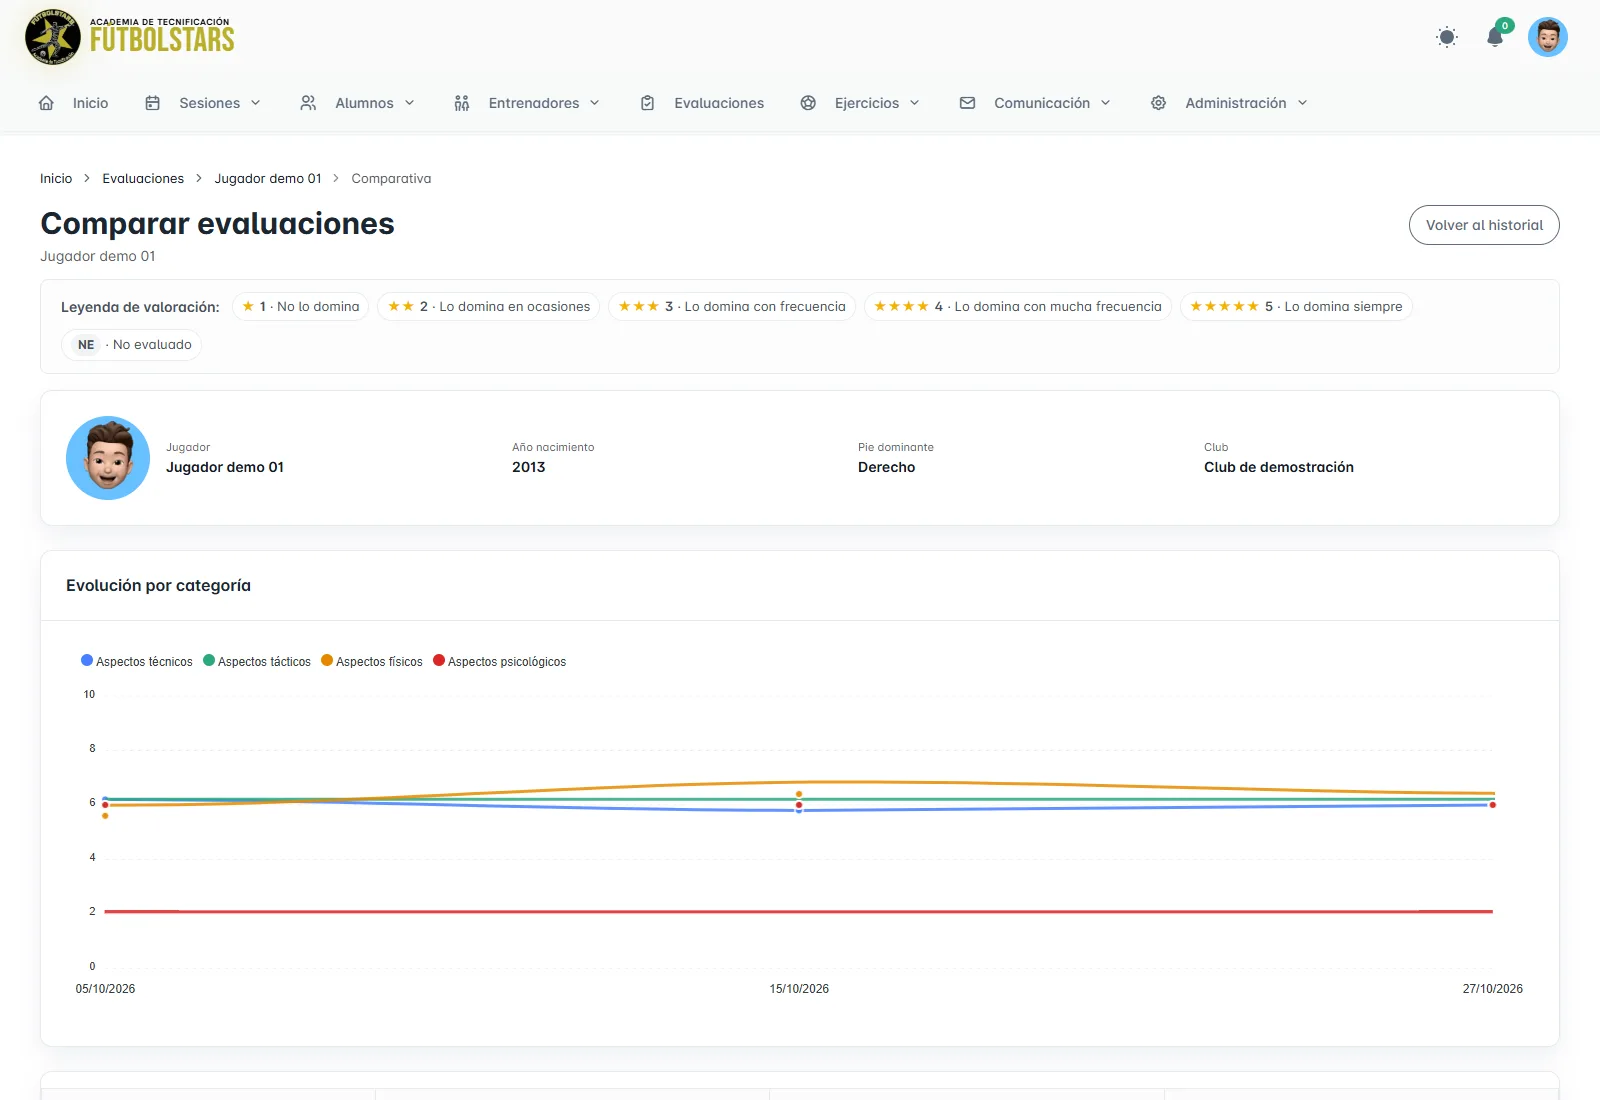Toggle Aspectos técnicos series in chart legend
The image size is (1600, 1100).
(x=137, y=661)
